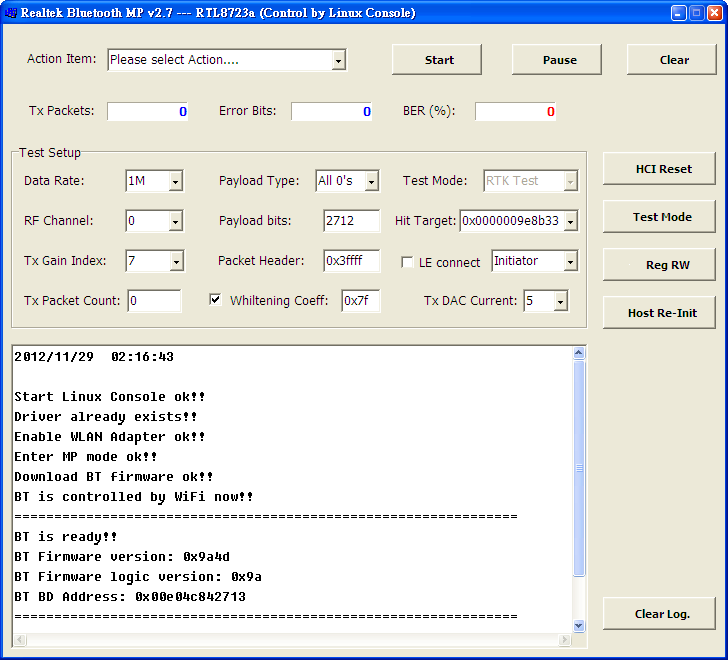Click the Tx Packets value field
728x660 pixels.
(x=148, y=111)
